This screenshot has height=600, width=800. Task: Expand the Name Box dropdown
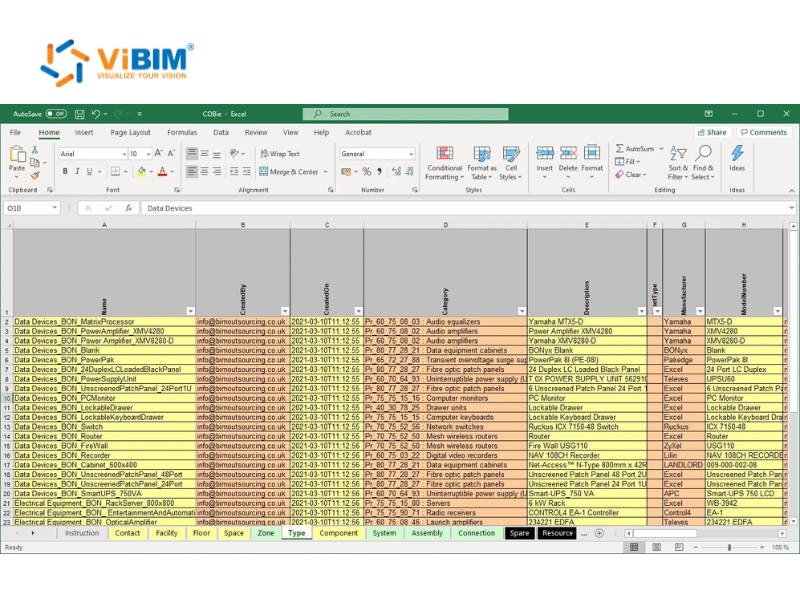click(54, 208)
